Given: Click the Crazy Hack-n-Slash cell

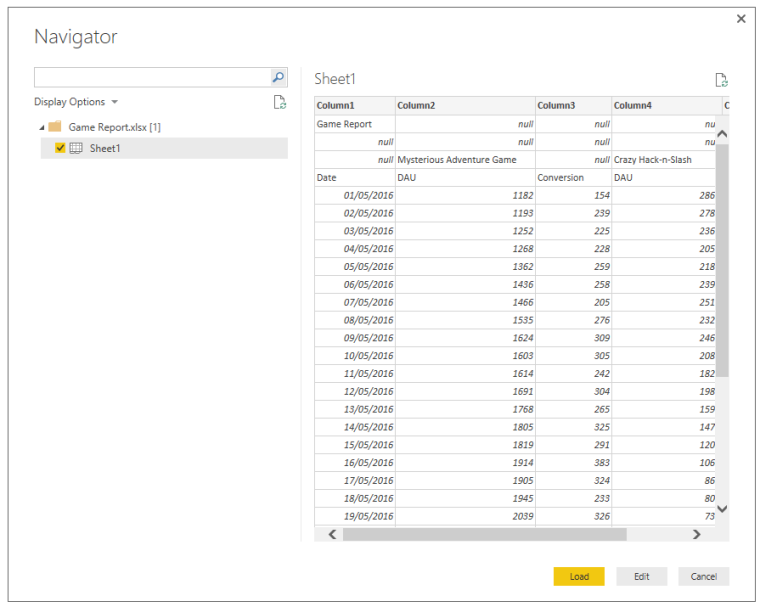Looking at the screenshot, I should coord(664,160).
